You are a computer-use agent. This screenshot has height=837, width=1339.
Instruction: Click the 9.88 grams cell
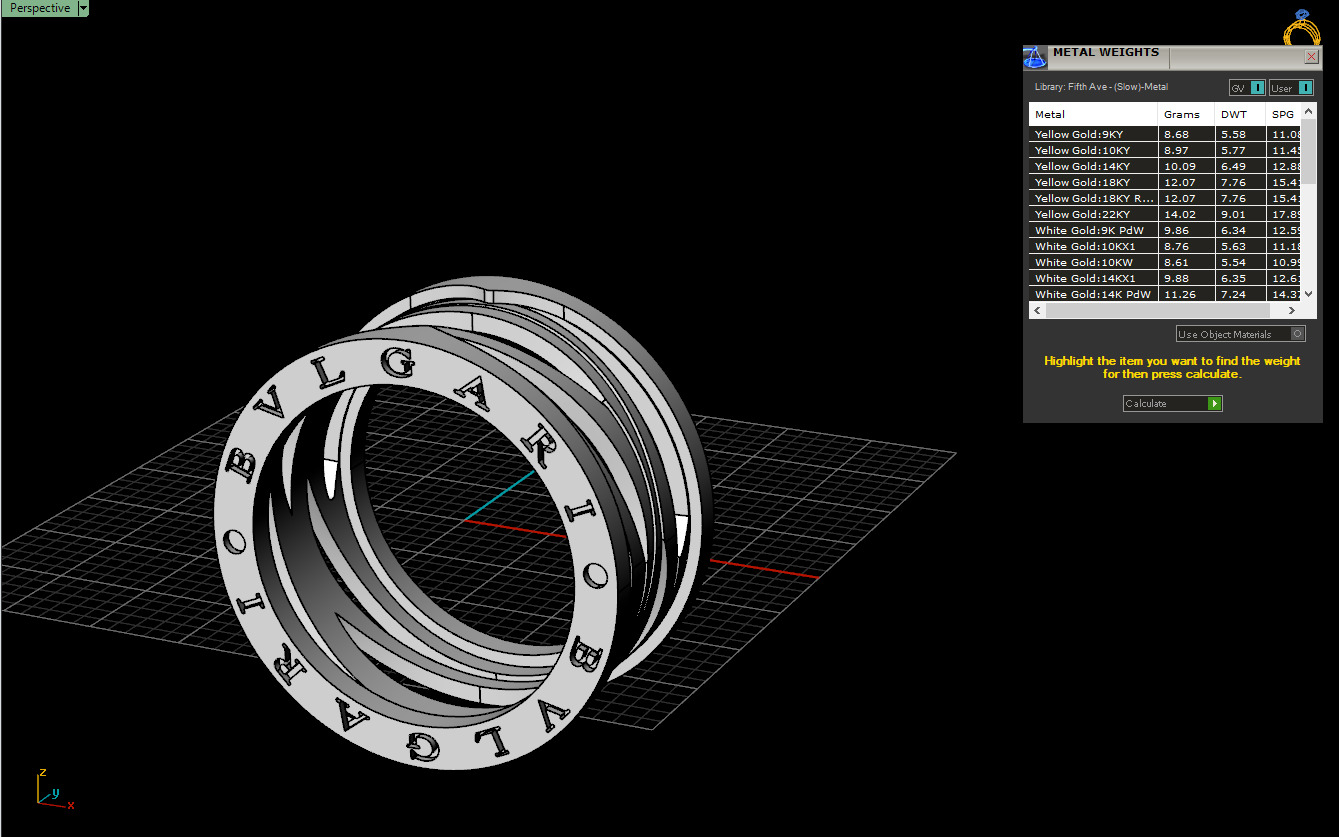(x=1186, y=278)
